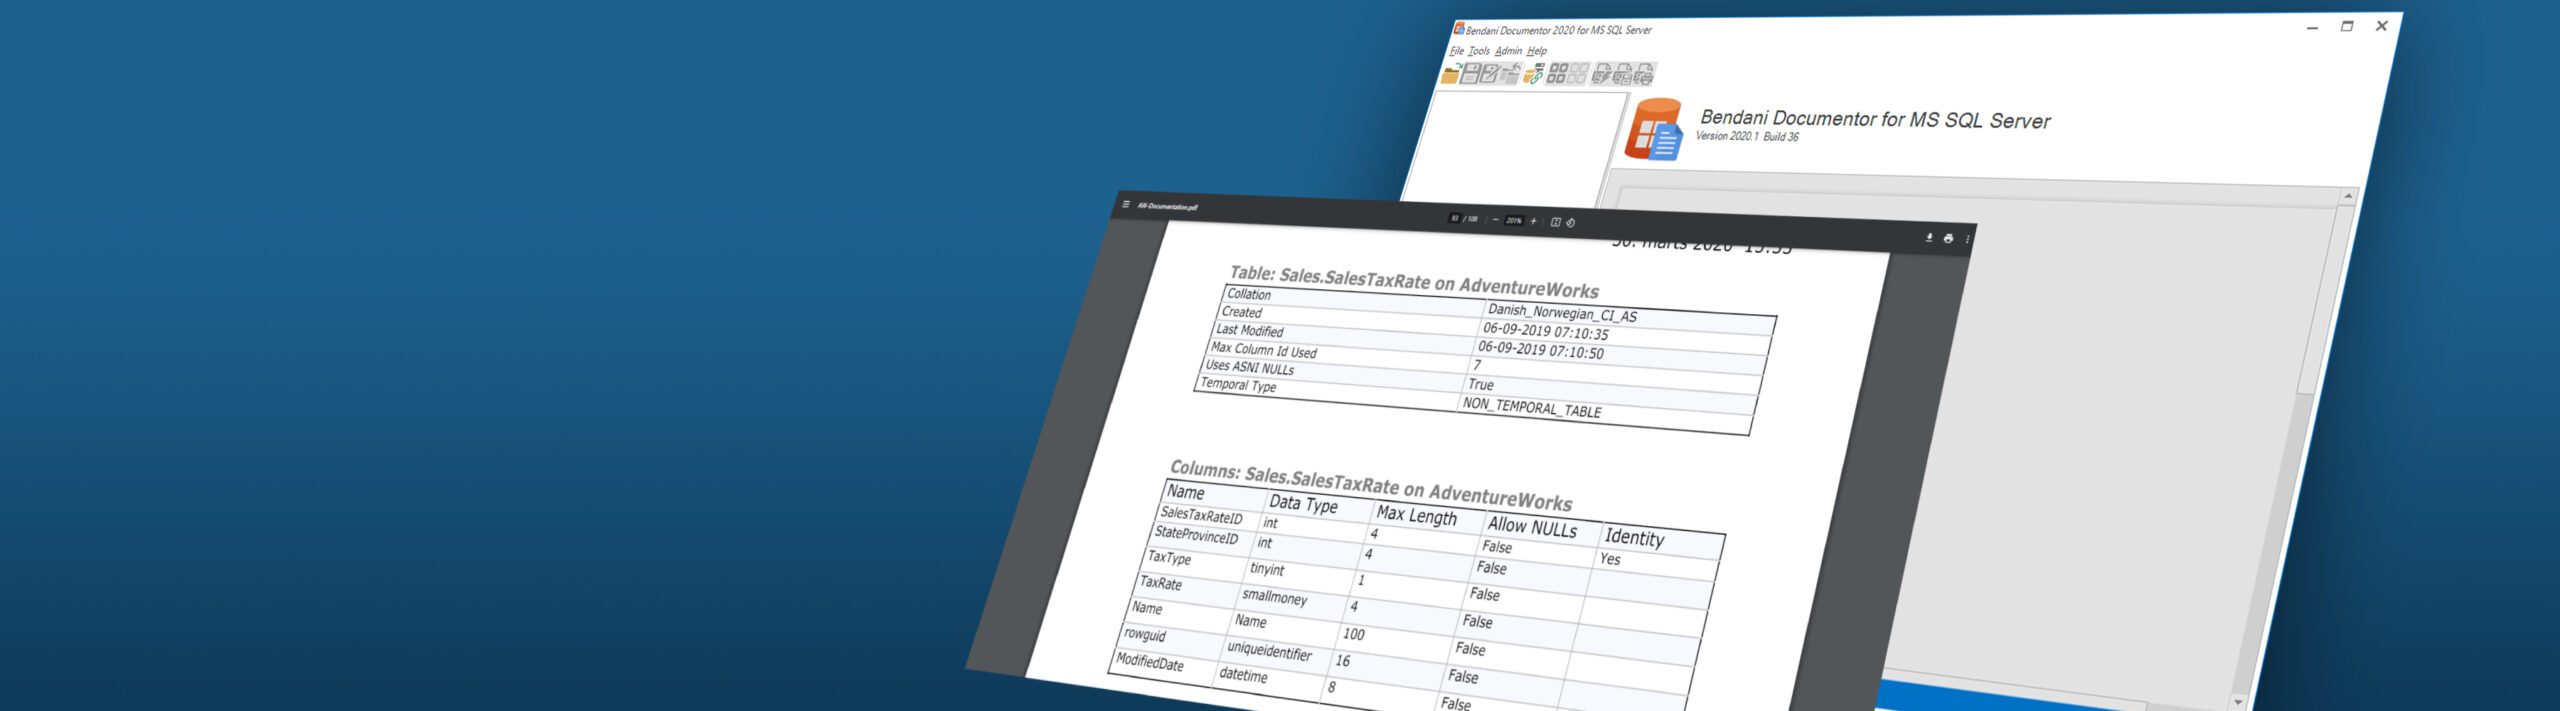Click the 'TaxRate' cell

[1161, 582]
